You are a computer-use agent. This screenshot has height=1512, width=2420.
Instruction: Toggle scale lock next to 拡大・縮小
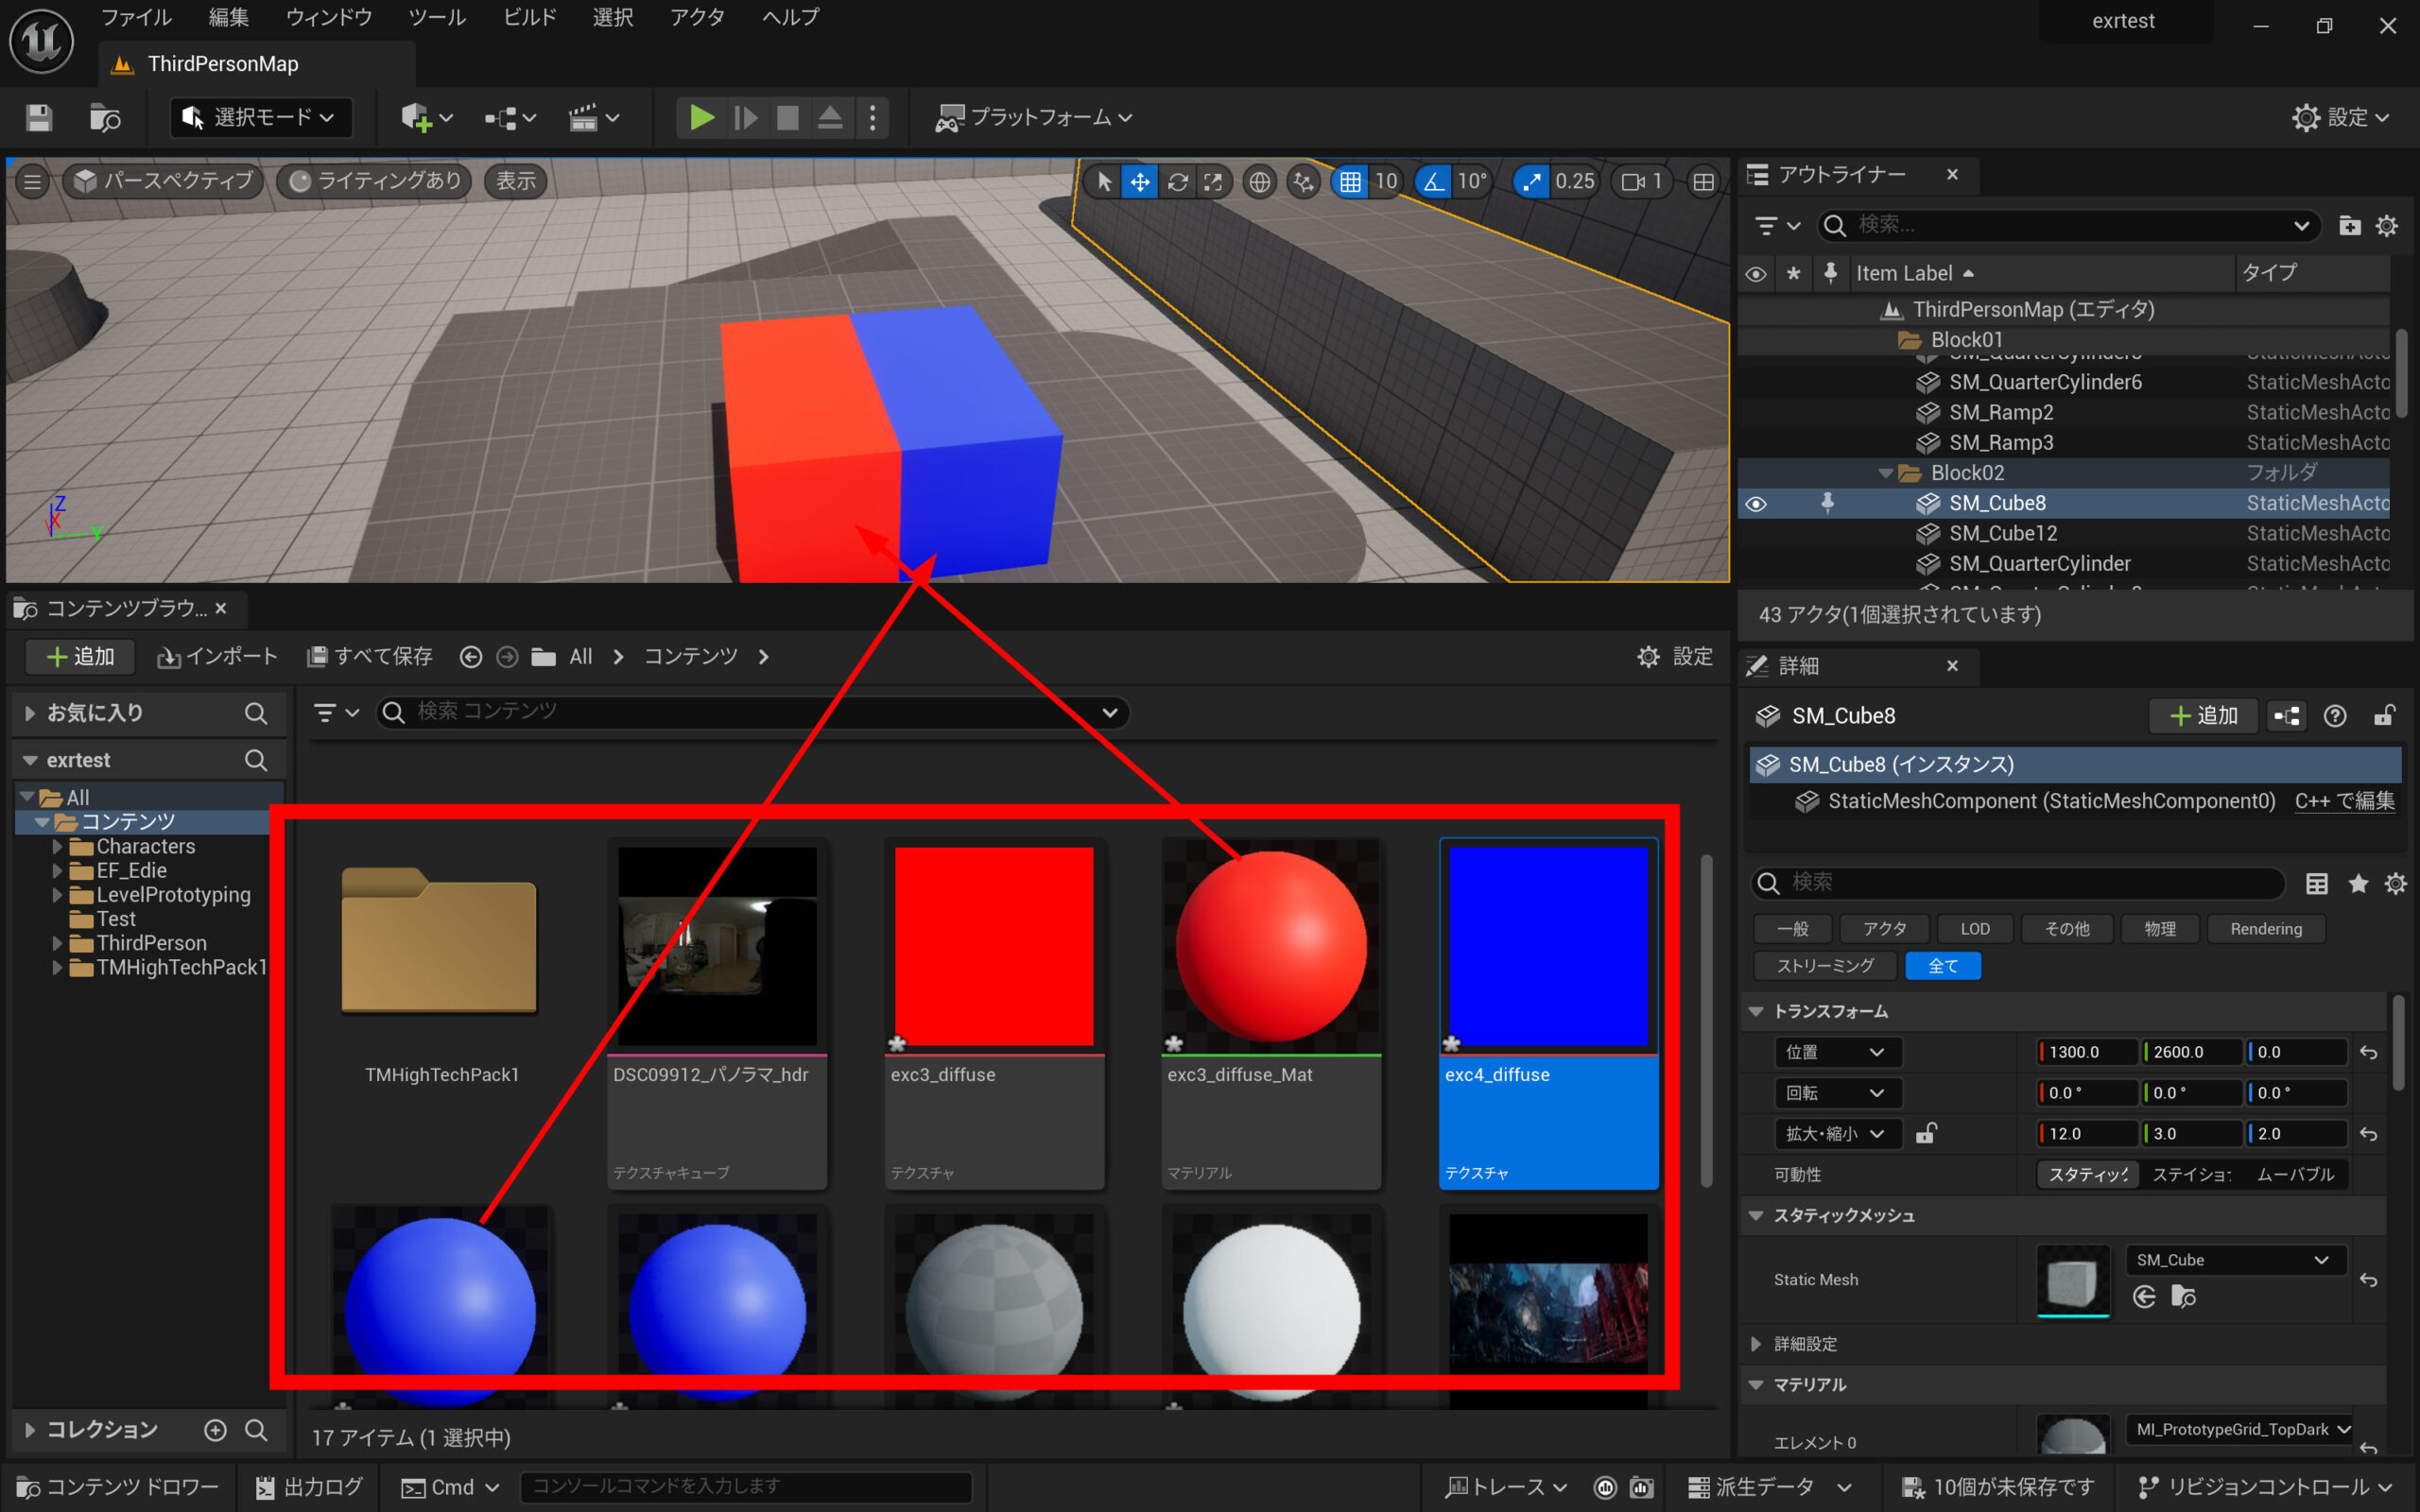click(1926, 1133)
